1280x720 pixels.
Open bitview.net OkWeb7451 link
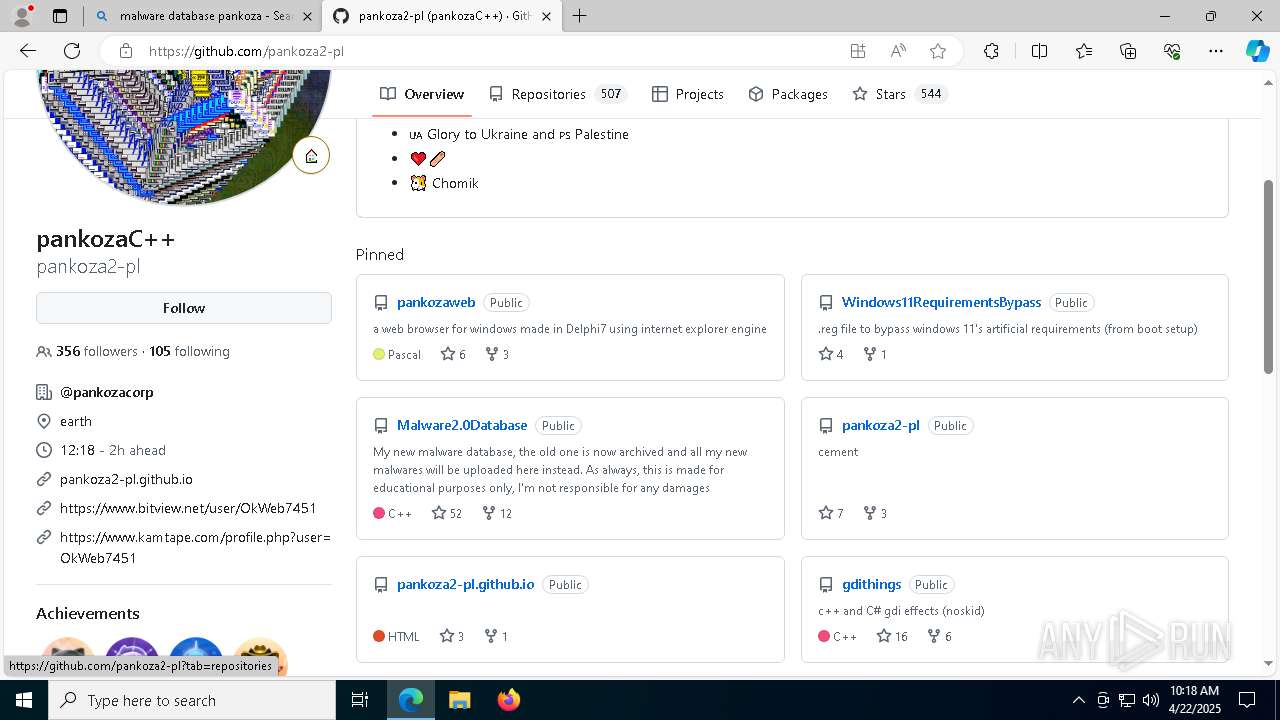pyautogui.click(x=188, y=508)
